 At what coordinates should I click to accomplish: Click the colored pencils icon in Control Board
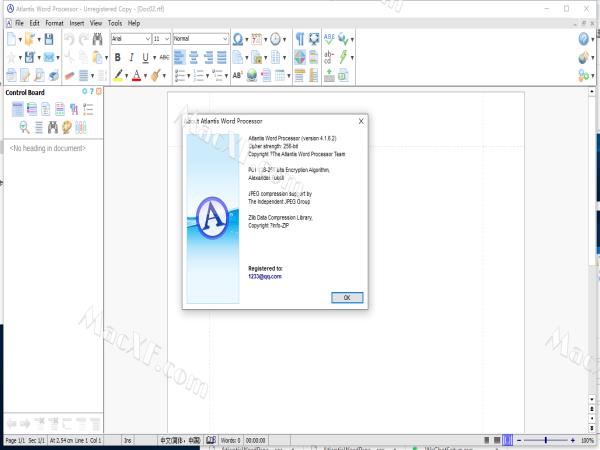click(x=81, y=127)
